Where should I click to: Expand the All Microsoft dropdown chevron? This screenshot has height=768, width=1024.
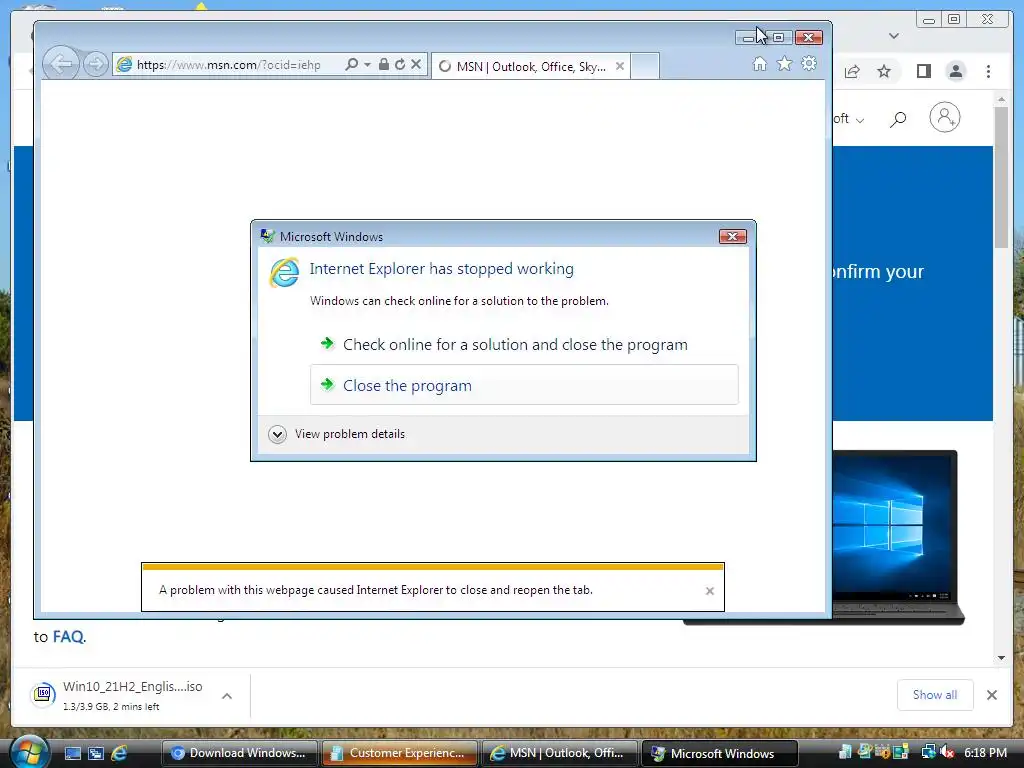tap(859, 120)
